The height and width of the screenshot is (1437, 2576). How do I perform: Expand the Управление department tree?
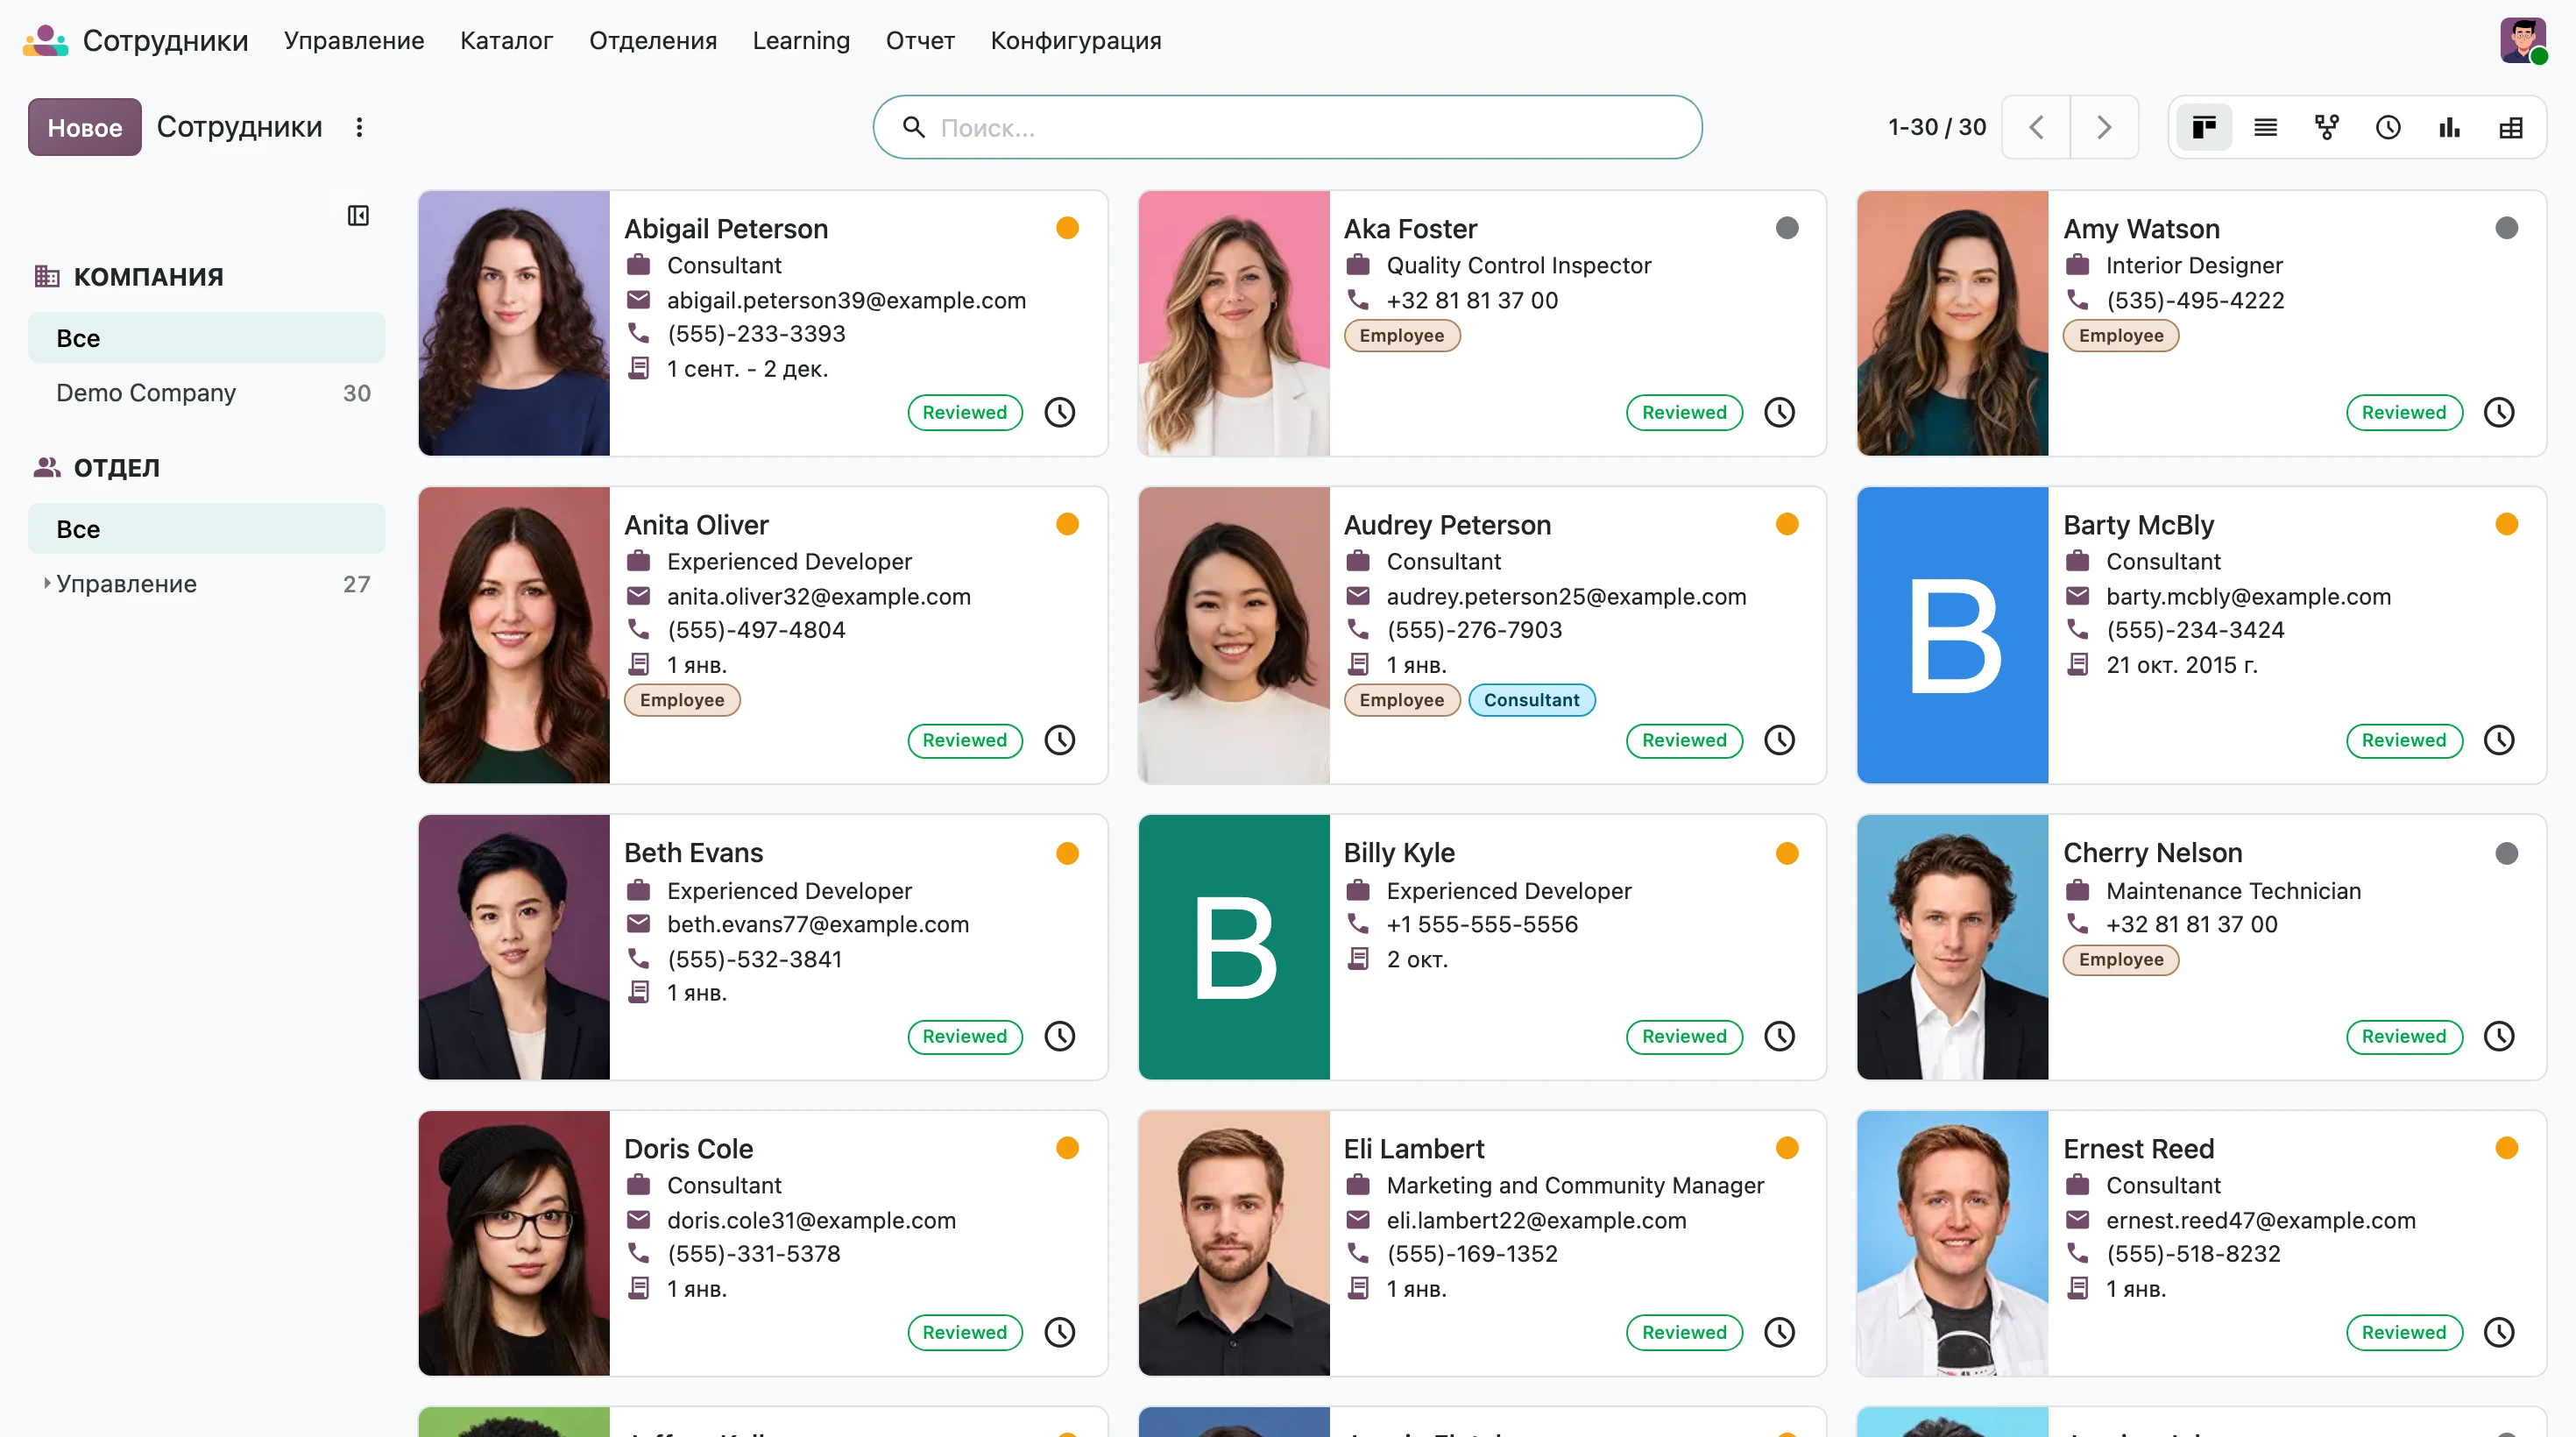click(46, 583)
